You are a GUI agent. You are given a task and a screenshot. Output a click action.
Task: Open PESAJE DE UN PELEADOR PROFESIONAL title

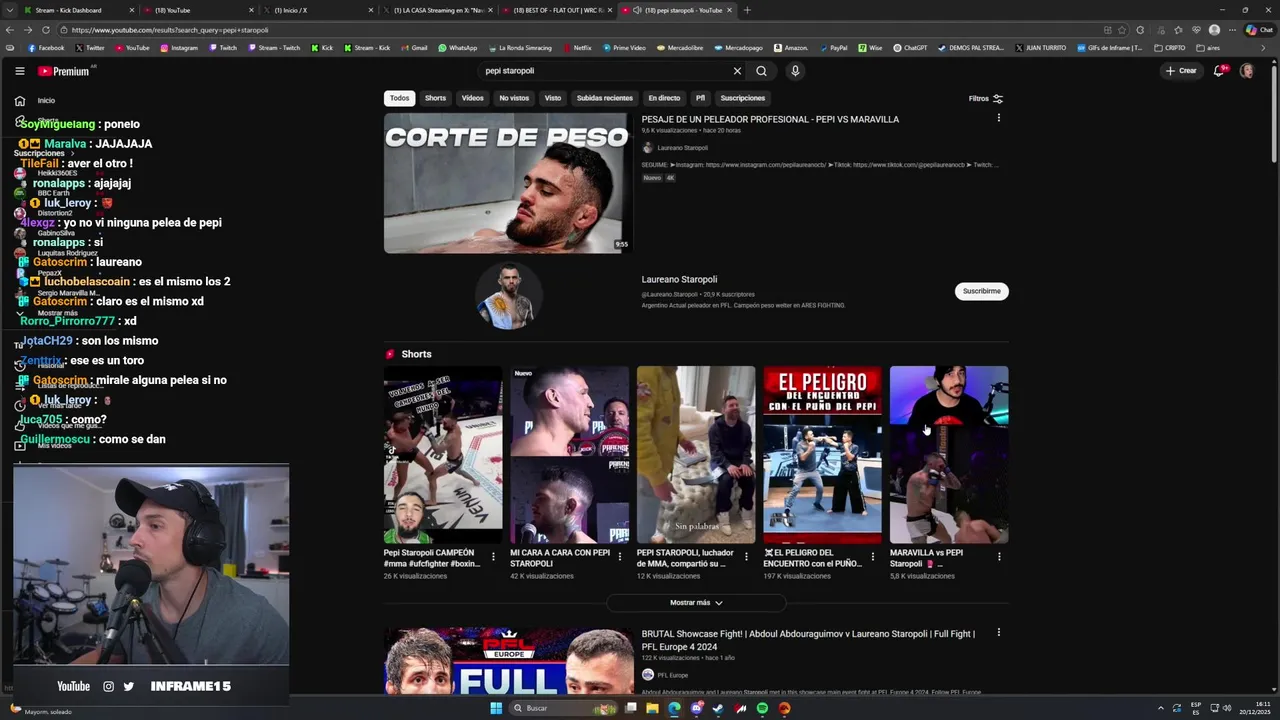point(770,119)
